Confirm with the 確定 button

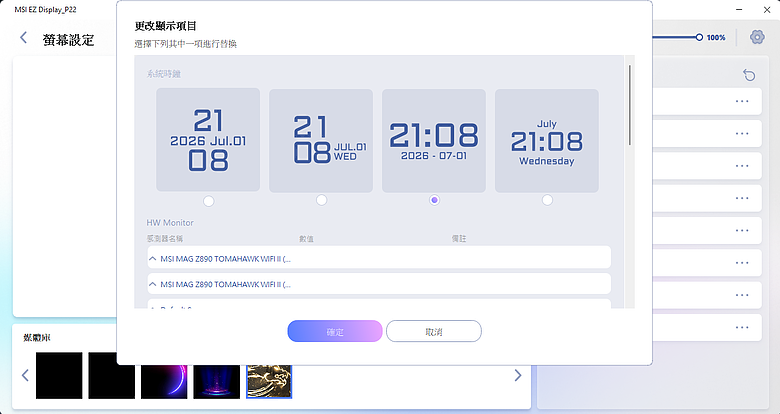tap(335, 331)
